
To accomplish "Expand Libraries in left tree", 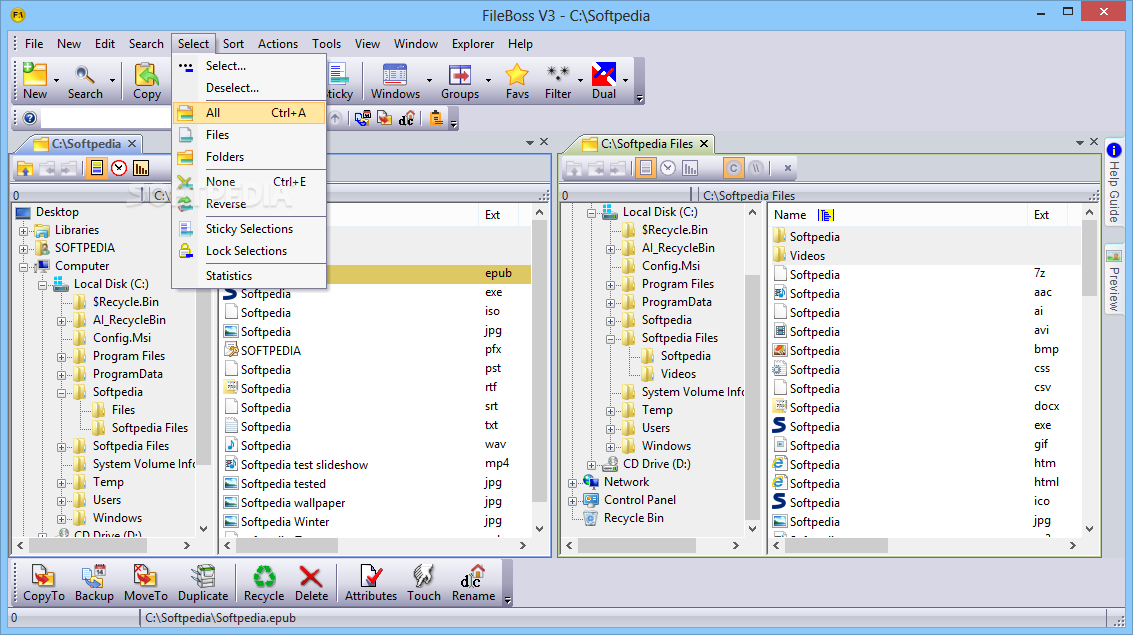I will [x=24, y=231].
